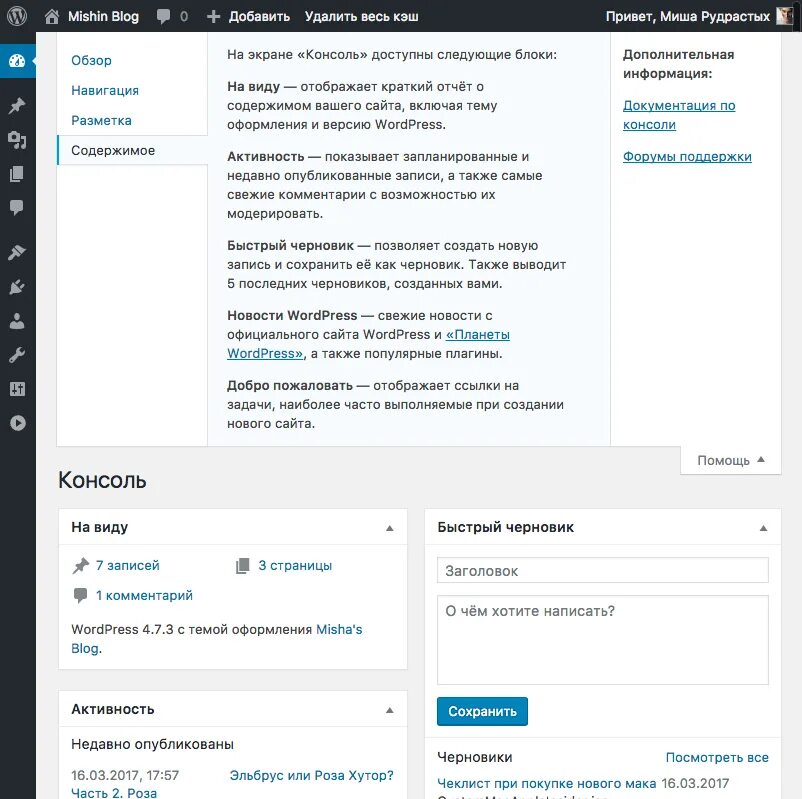
Task: Open Appearance brush sidebar icon
Action: pyautogui.click(x=17, y=253)
